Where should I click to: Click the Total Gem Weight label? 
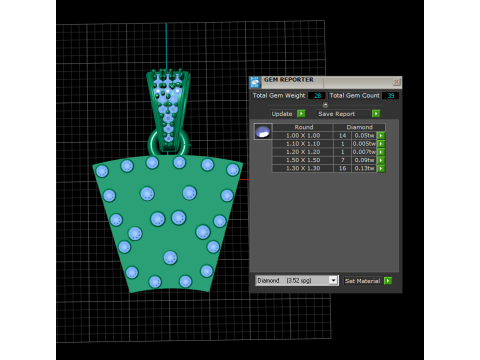pos(279,96)
